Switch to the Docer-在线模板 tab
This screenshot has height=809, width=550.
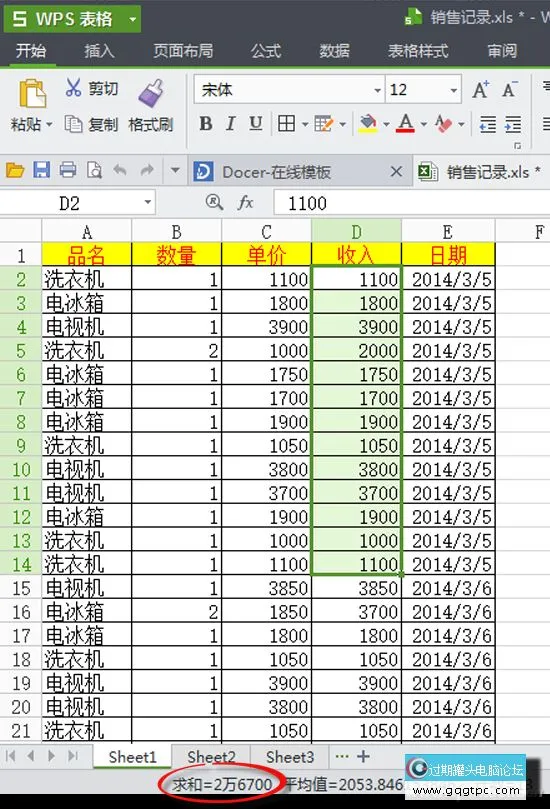pos(276,172)
